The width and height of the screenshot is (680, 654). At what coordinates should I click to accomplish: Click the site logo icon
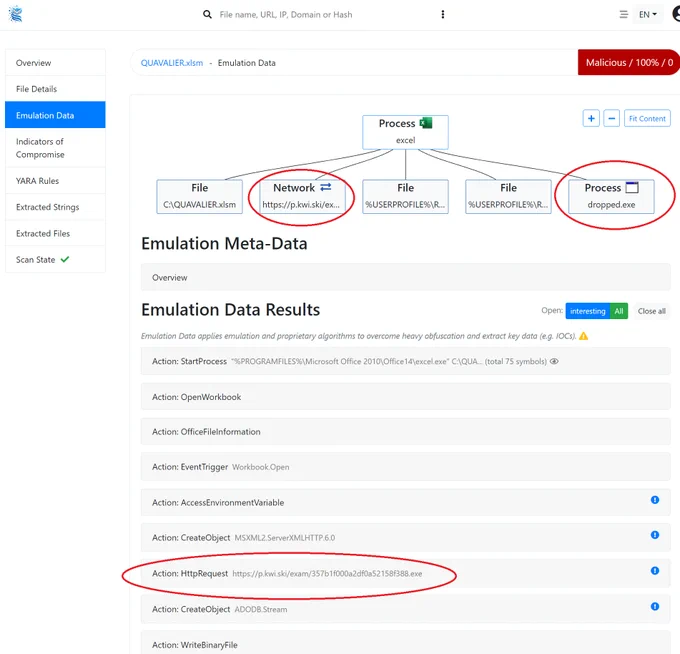(16, 14)
